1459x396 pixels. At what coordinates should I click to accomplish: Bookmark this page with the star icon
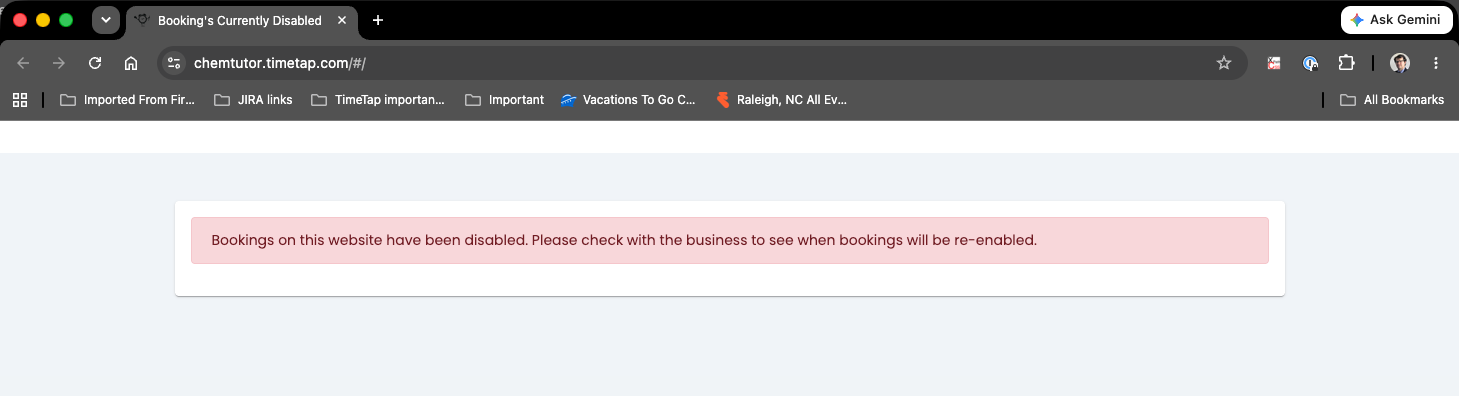tap(1224, 63)
